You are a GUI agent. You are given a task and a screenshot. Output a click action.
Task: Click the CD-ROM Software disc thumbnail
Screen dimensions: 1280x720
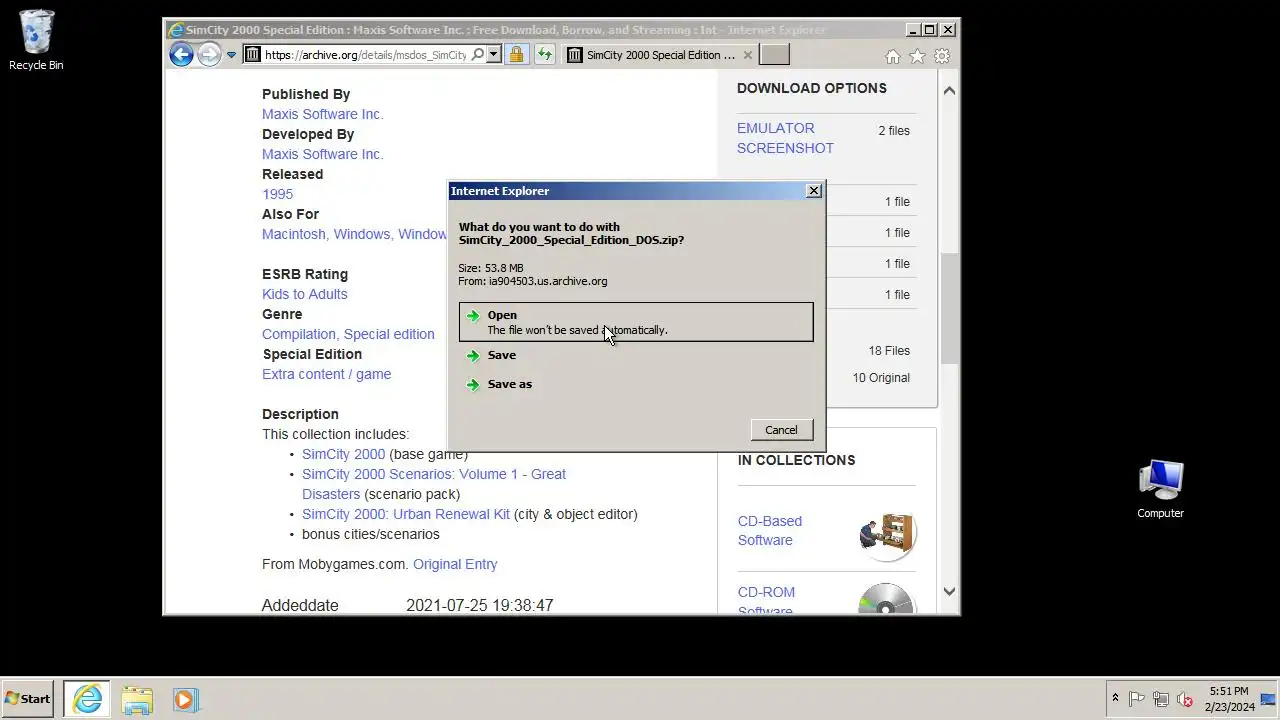coord(887,598)
